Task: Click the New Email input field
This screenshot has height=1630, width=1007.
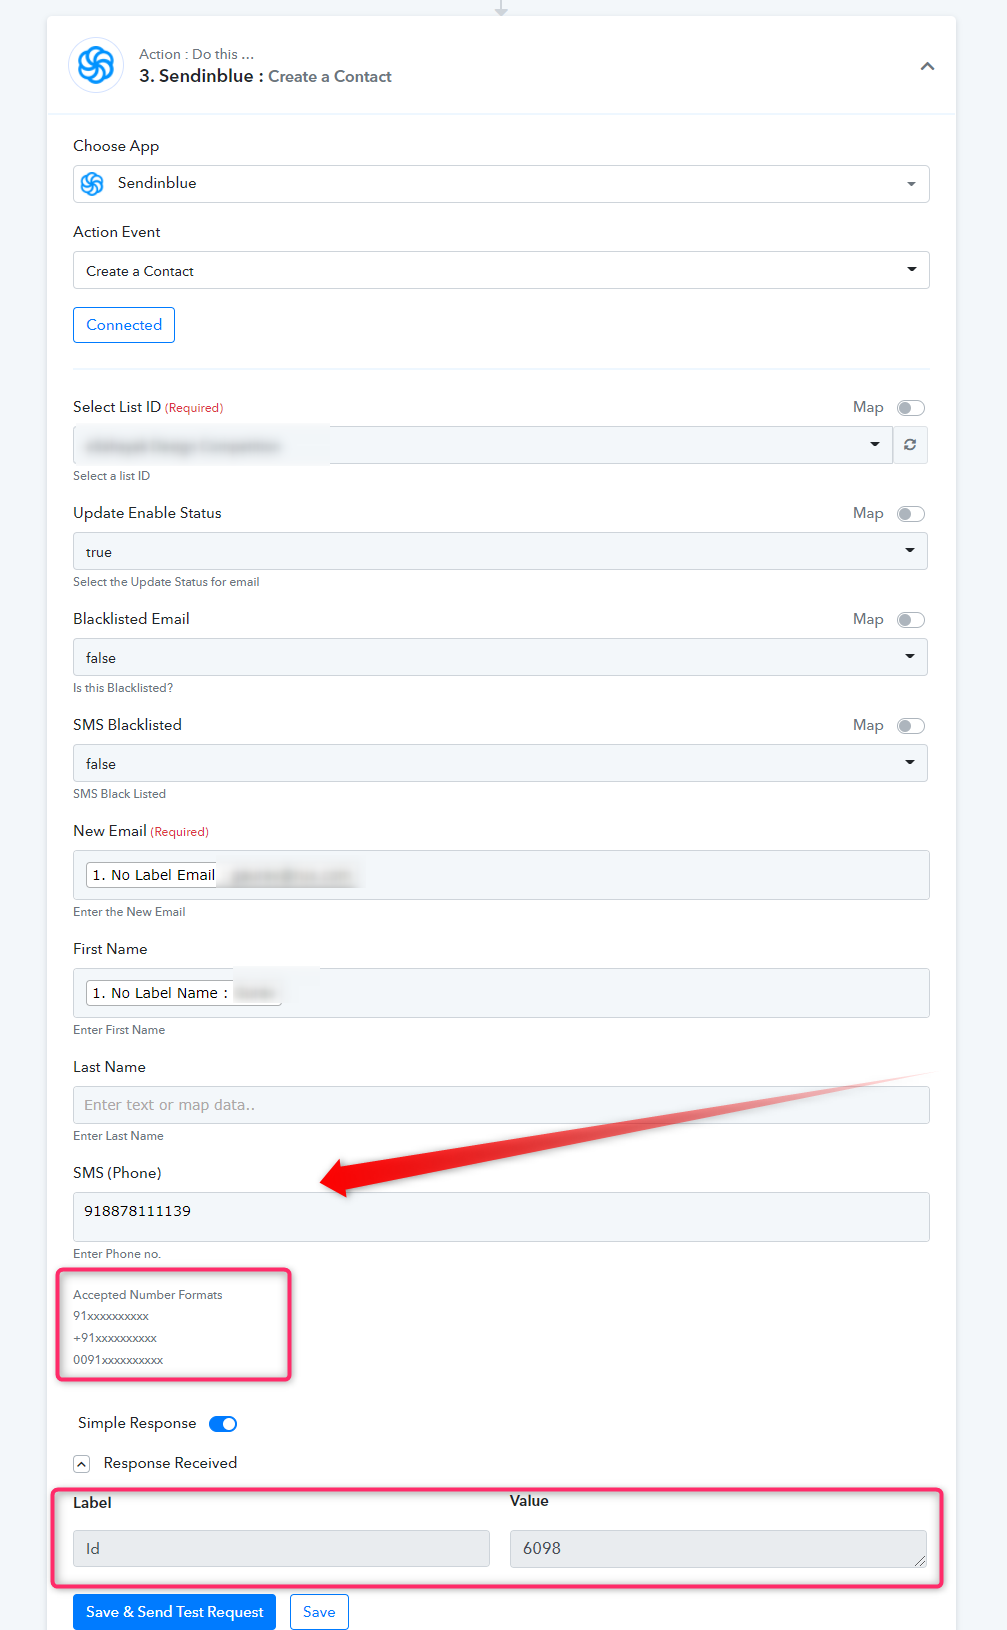Action: coord(501,875)
